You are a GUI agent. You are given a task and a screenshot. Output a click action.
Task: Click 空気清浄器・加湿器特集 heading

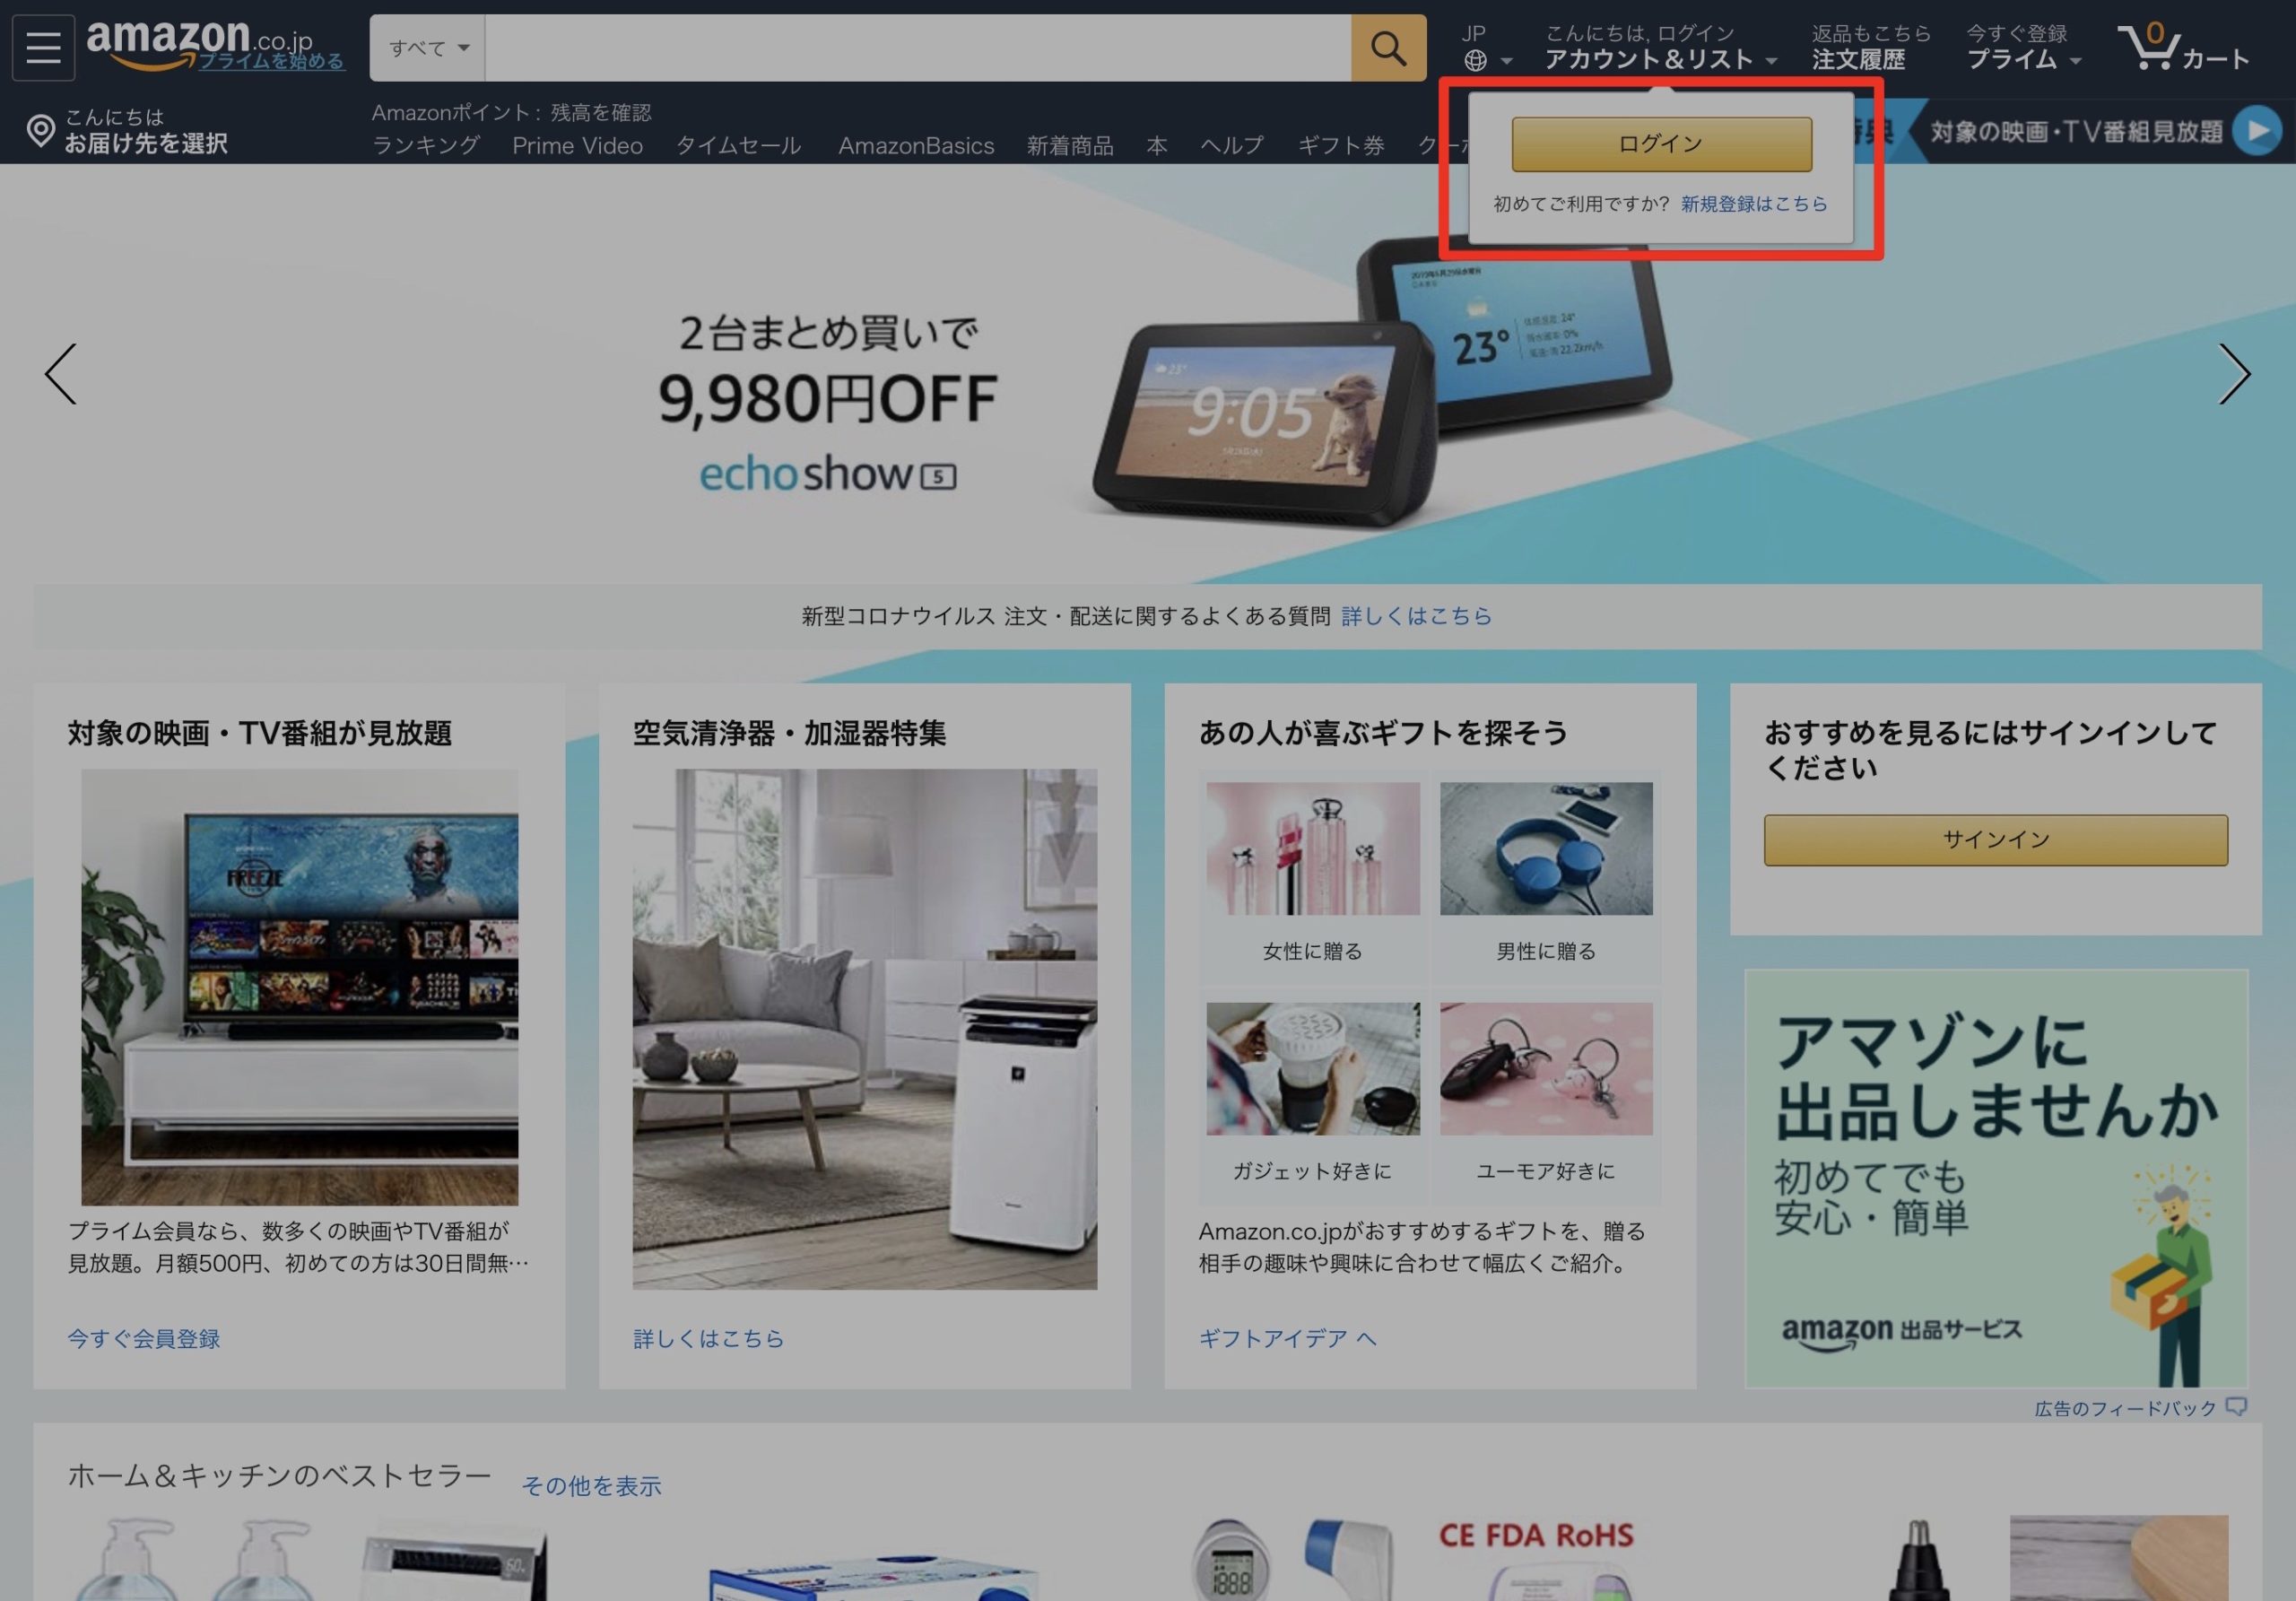[x=790, y=733]
